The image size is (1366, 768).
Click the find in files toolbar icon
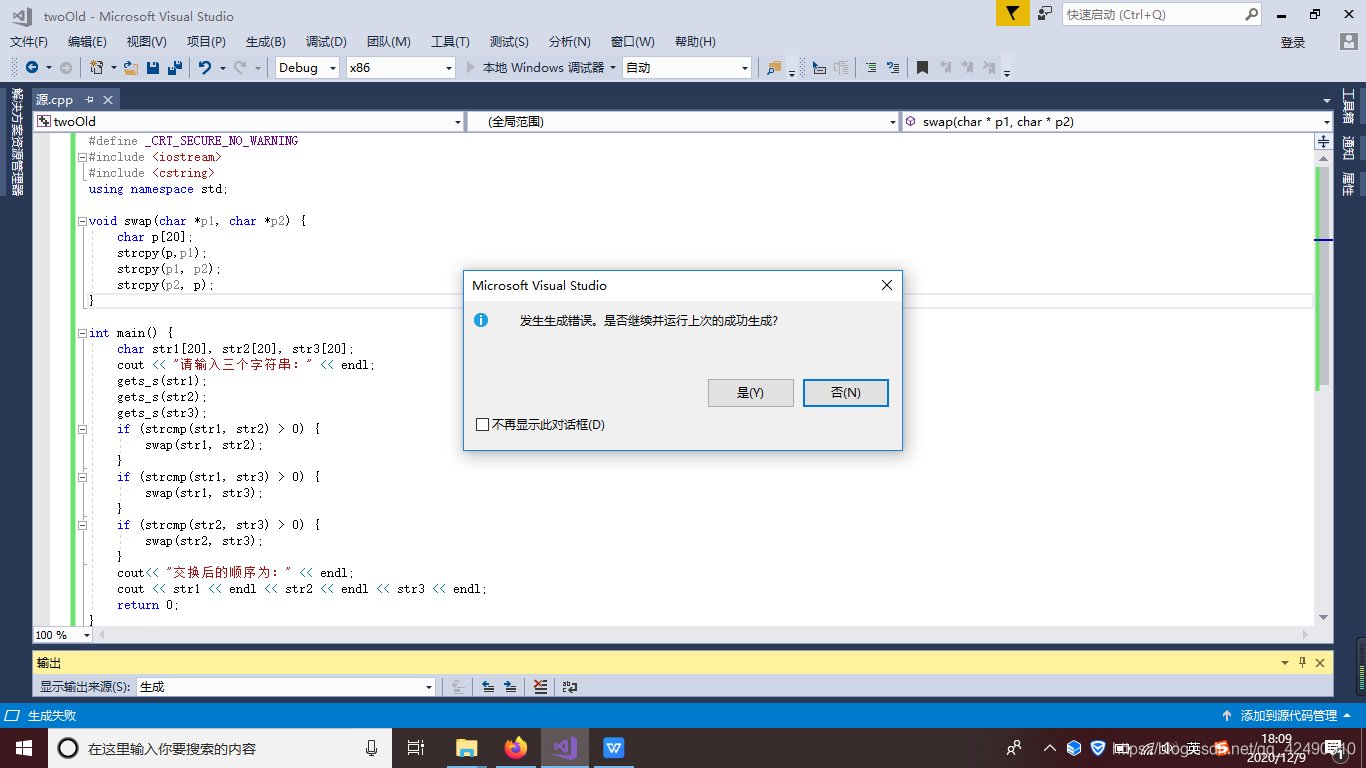click(x=773, y=67)
